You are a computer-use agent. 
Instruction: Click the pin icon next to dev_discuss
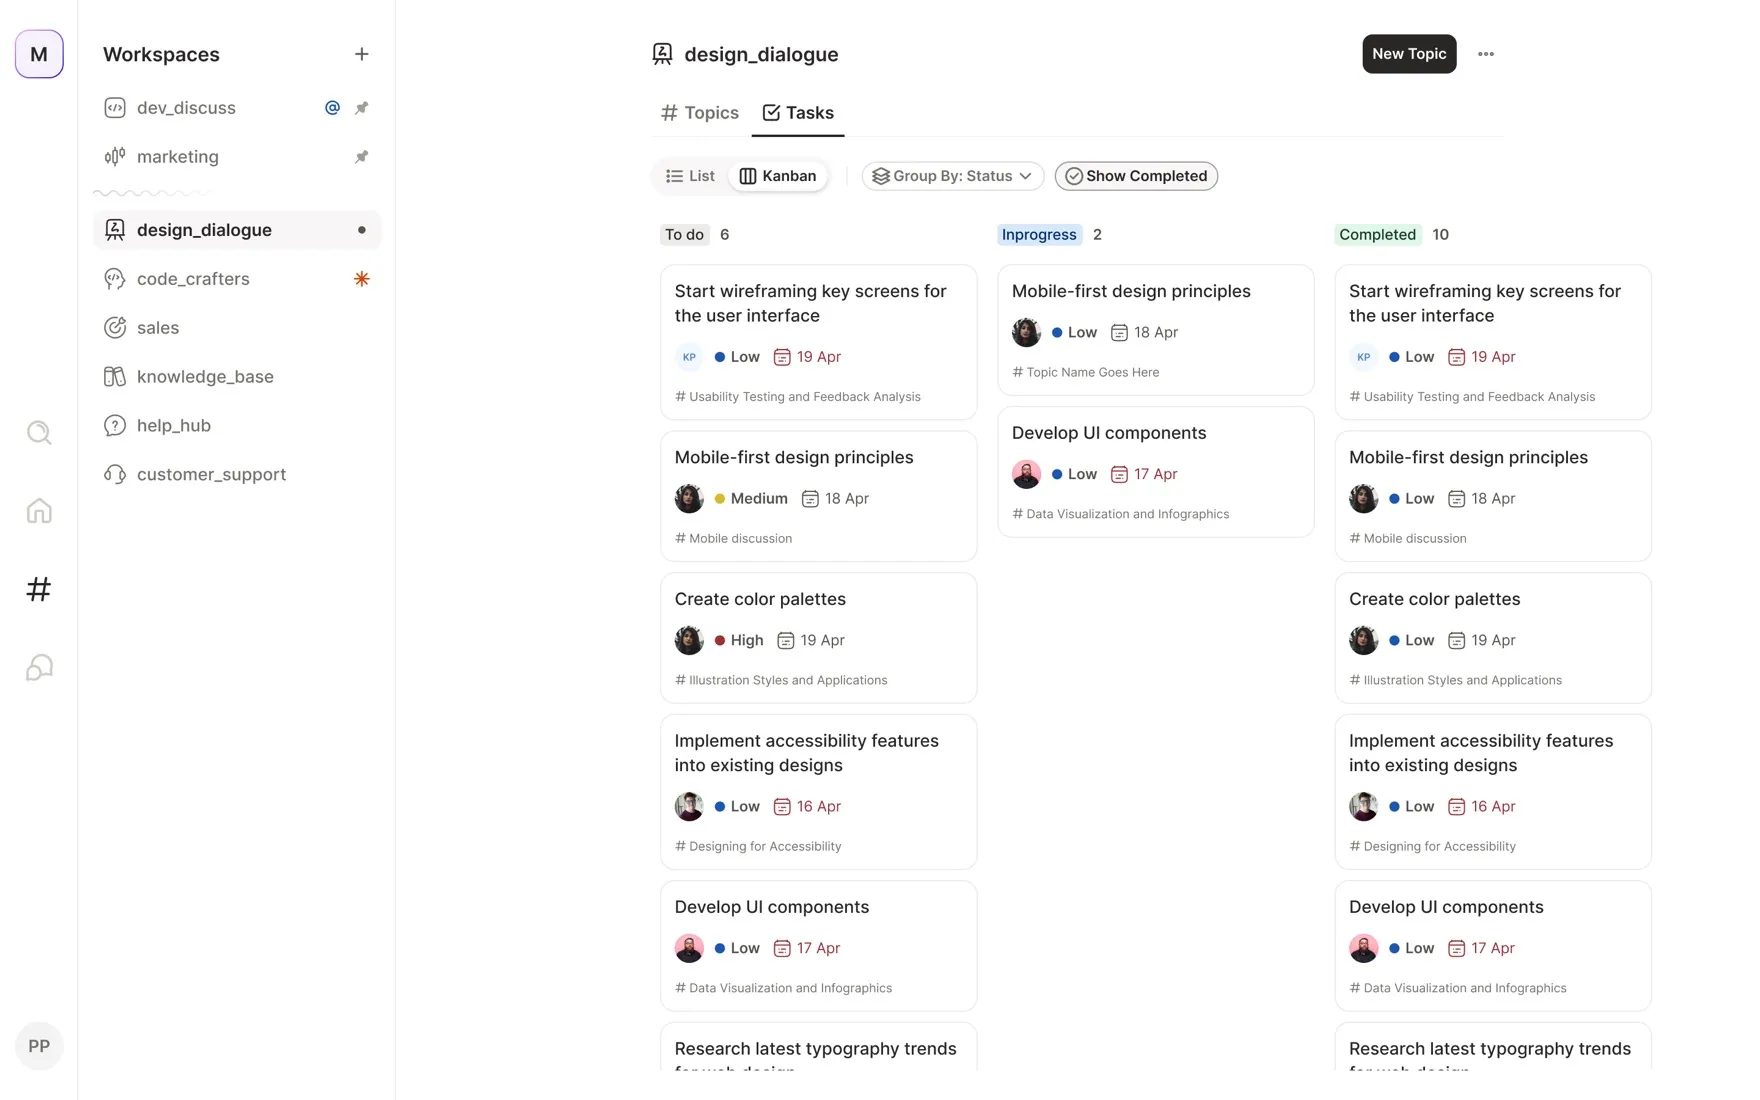pos(361,108)
